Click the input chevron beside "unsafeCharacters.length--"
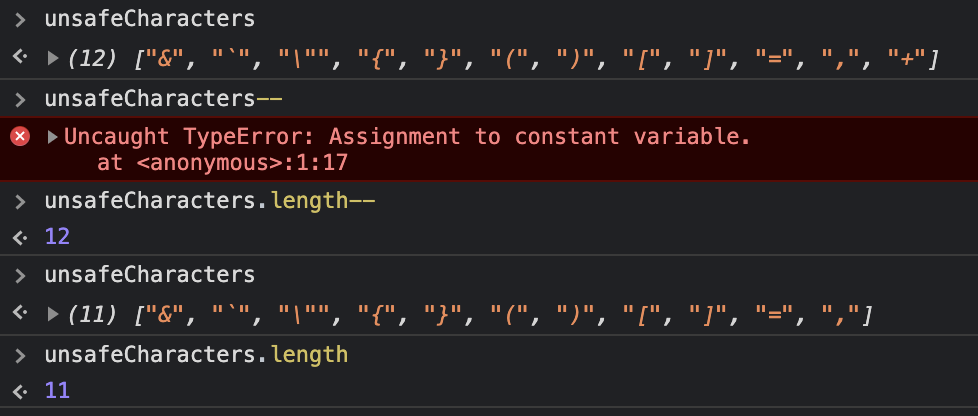The height and width of the screenshot is (416, 978). pyautogui.click(x=19, y=201)
